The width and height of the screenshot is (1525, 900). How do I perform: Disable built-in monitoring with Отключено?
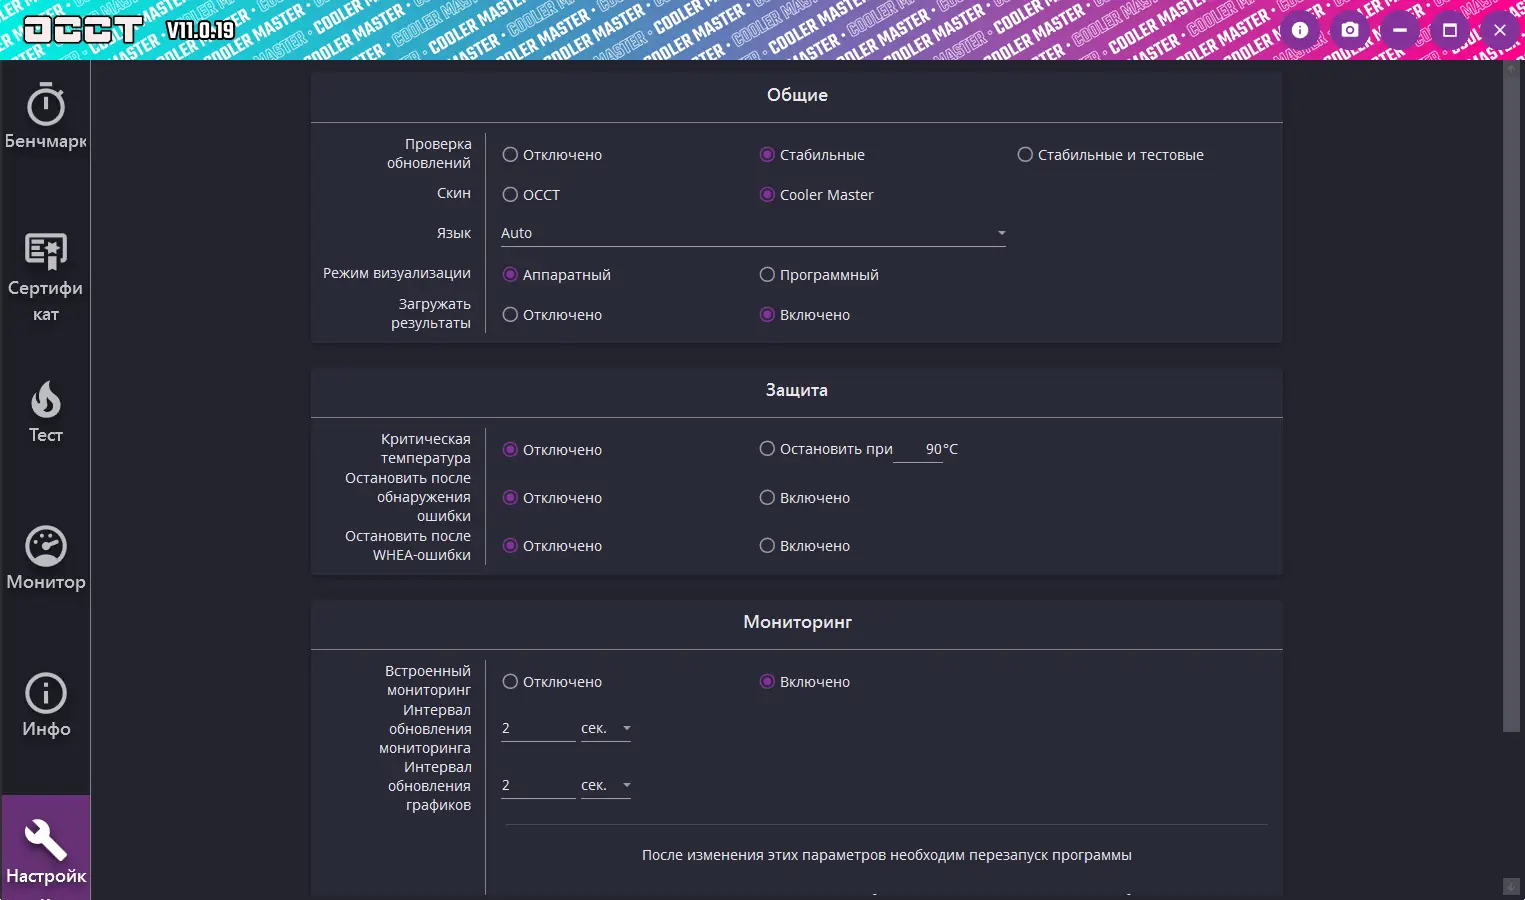510,682
